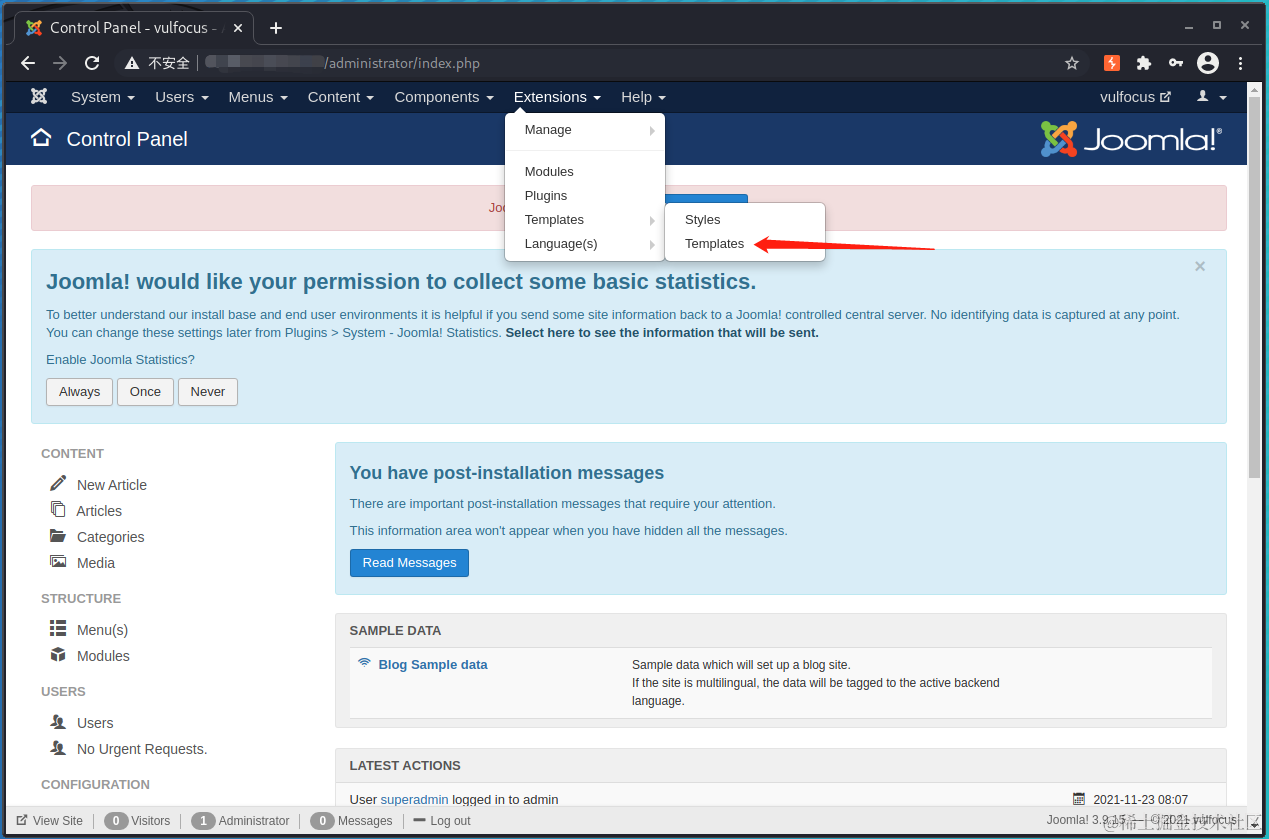Click the key password icon
Screen dimensions: 1269x839
(x=1176, y=63)
